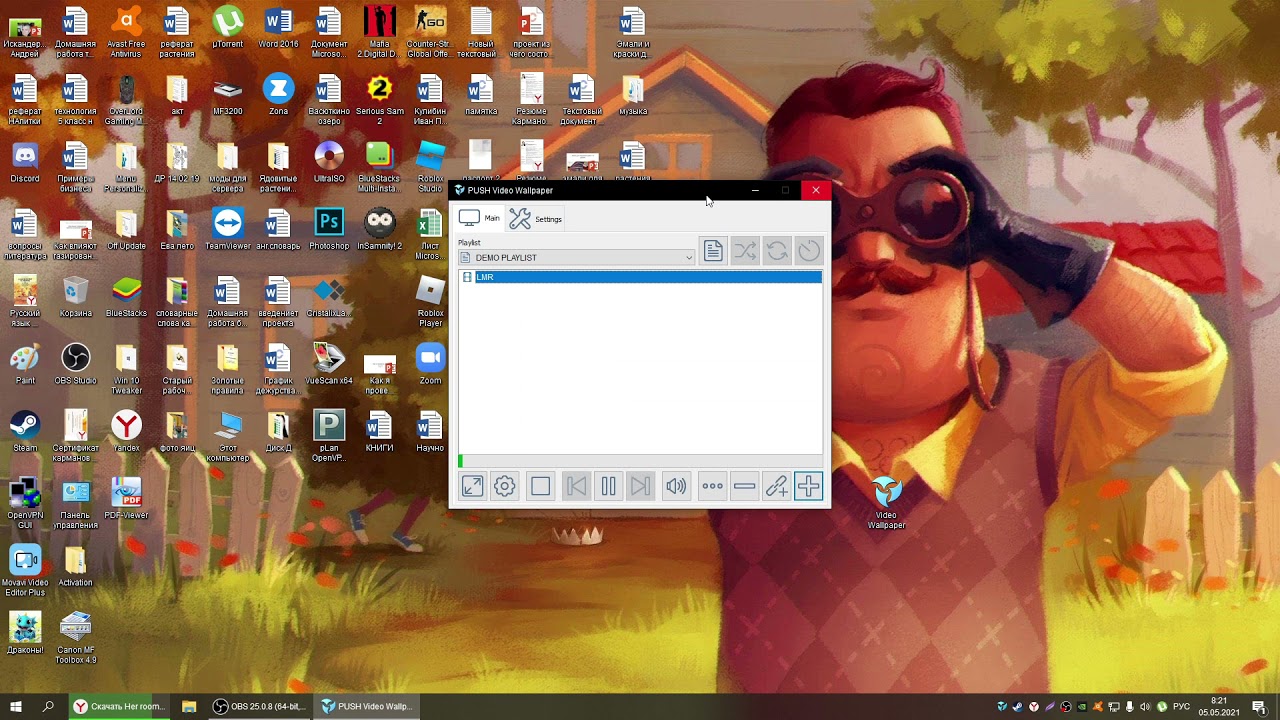Open the playlist file icon button
Viewport: 1280px width, 720px height.
pos(713,251)
